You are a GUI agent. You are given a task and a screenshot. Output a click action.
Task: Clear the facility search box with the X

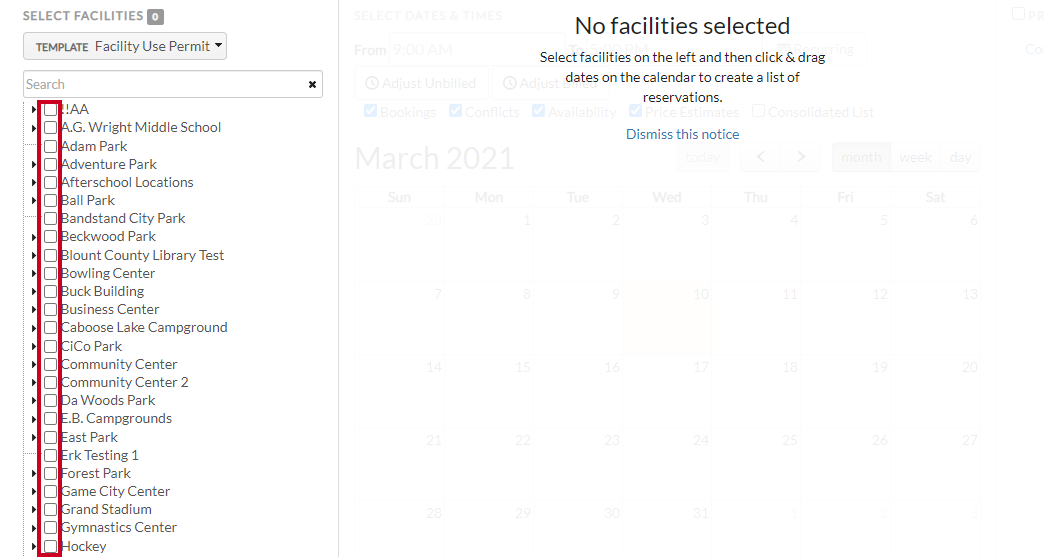312,85
